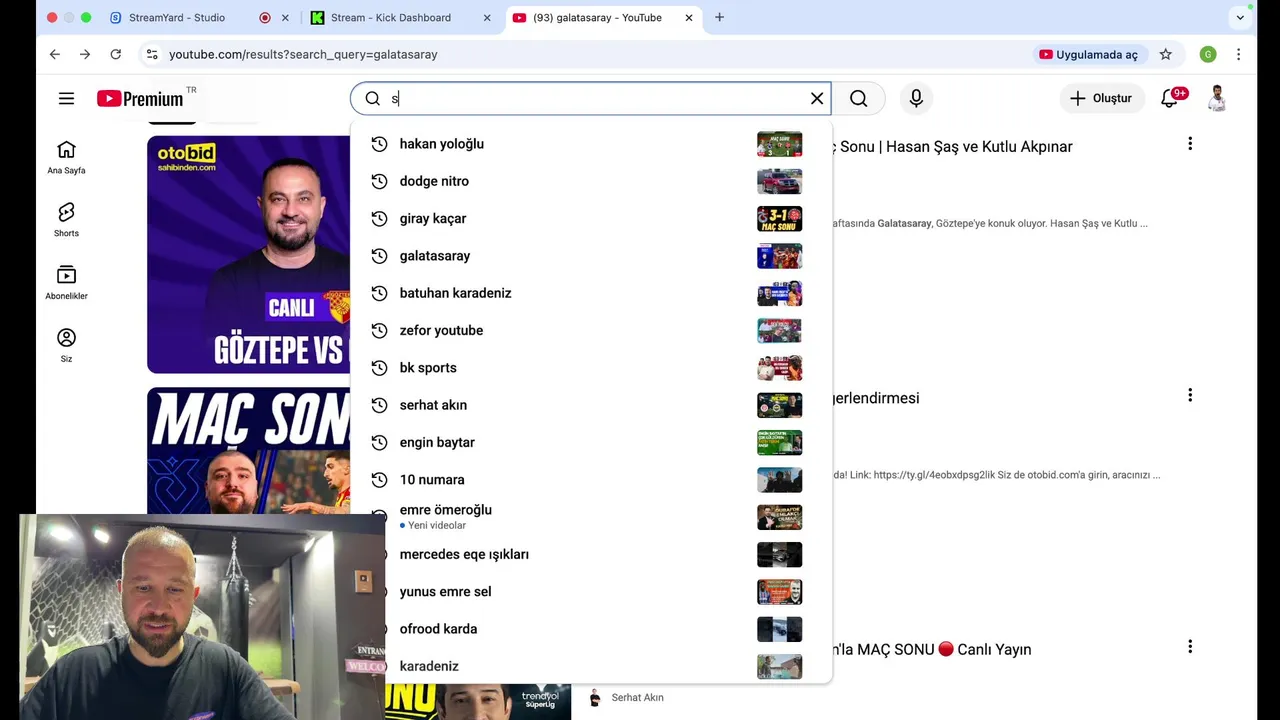Go back with the browser back arrow
The width and height of the screenshot is (1280, 720).
pyautogui.click(x=54, y=54)
